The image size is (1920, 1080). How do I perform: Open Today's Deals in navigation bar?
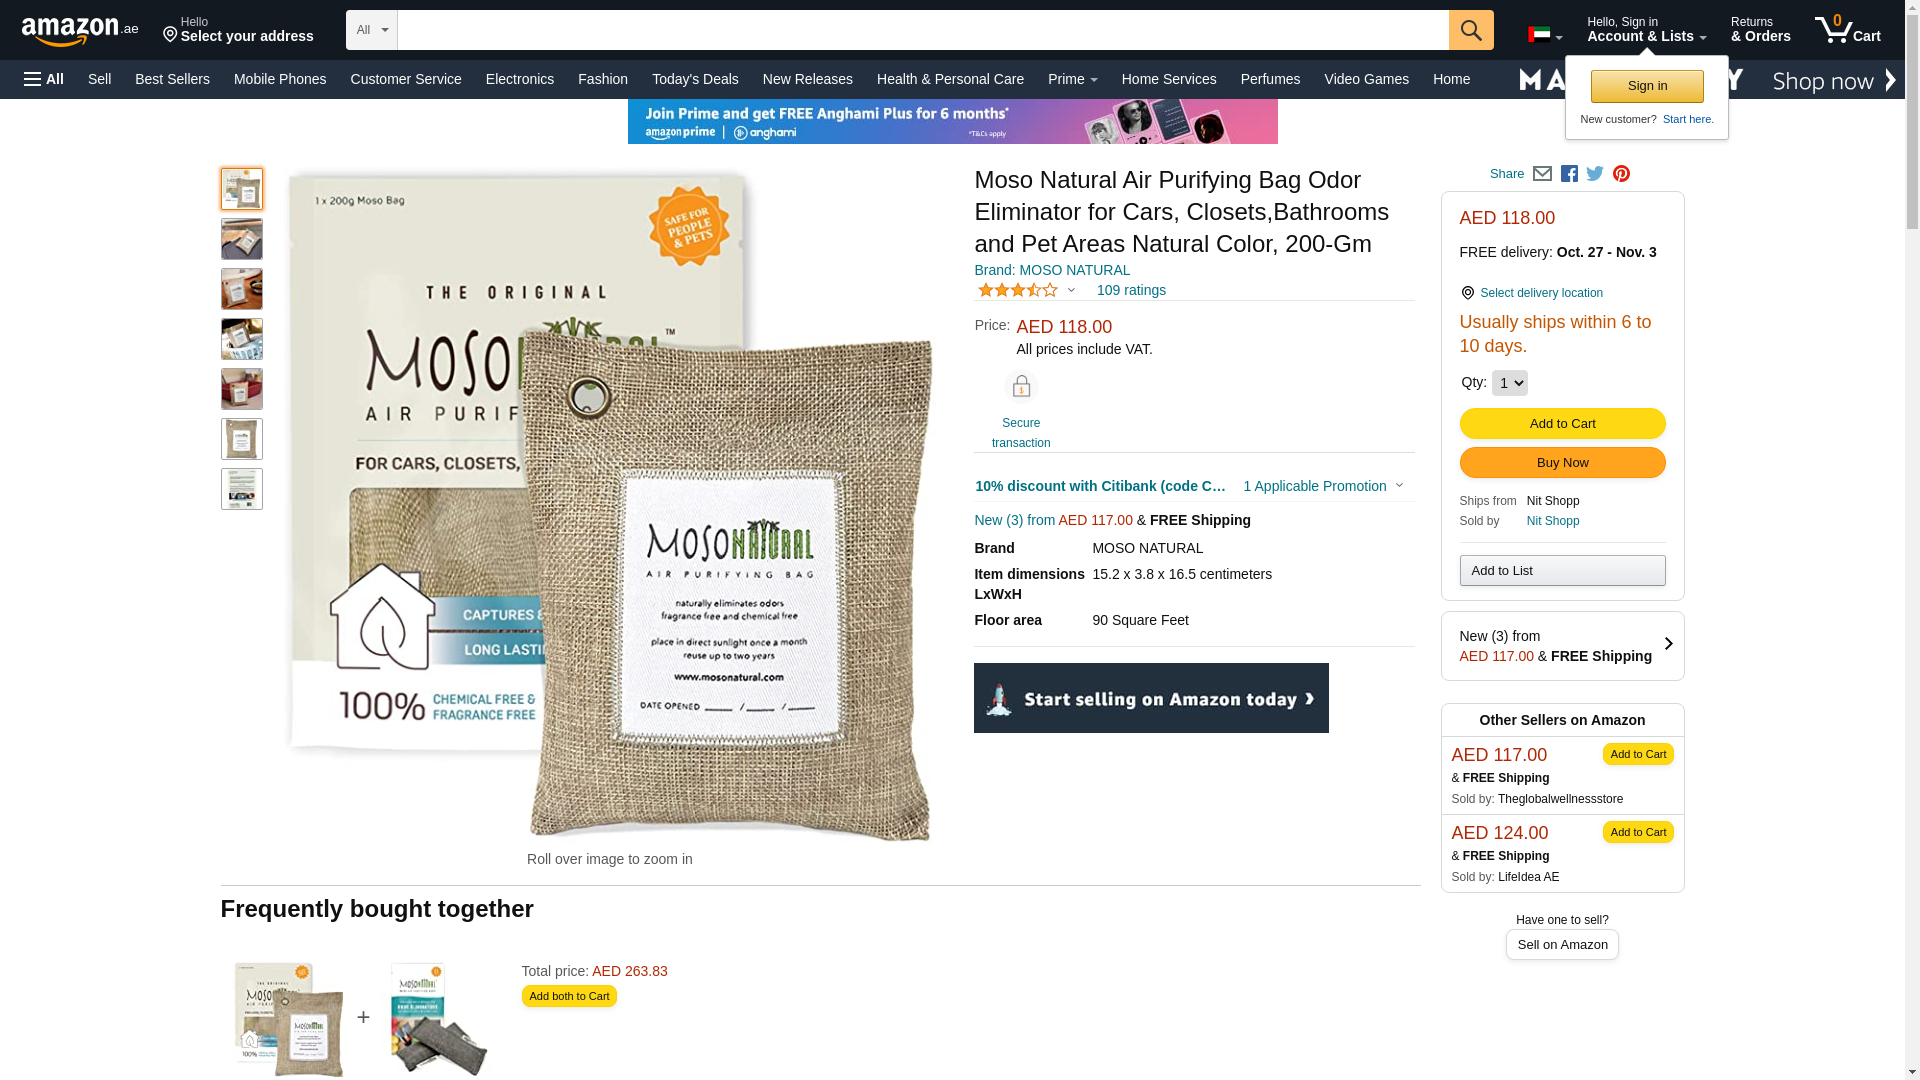[695, 79]
